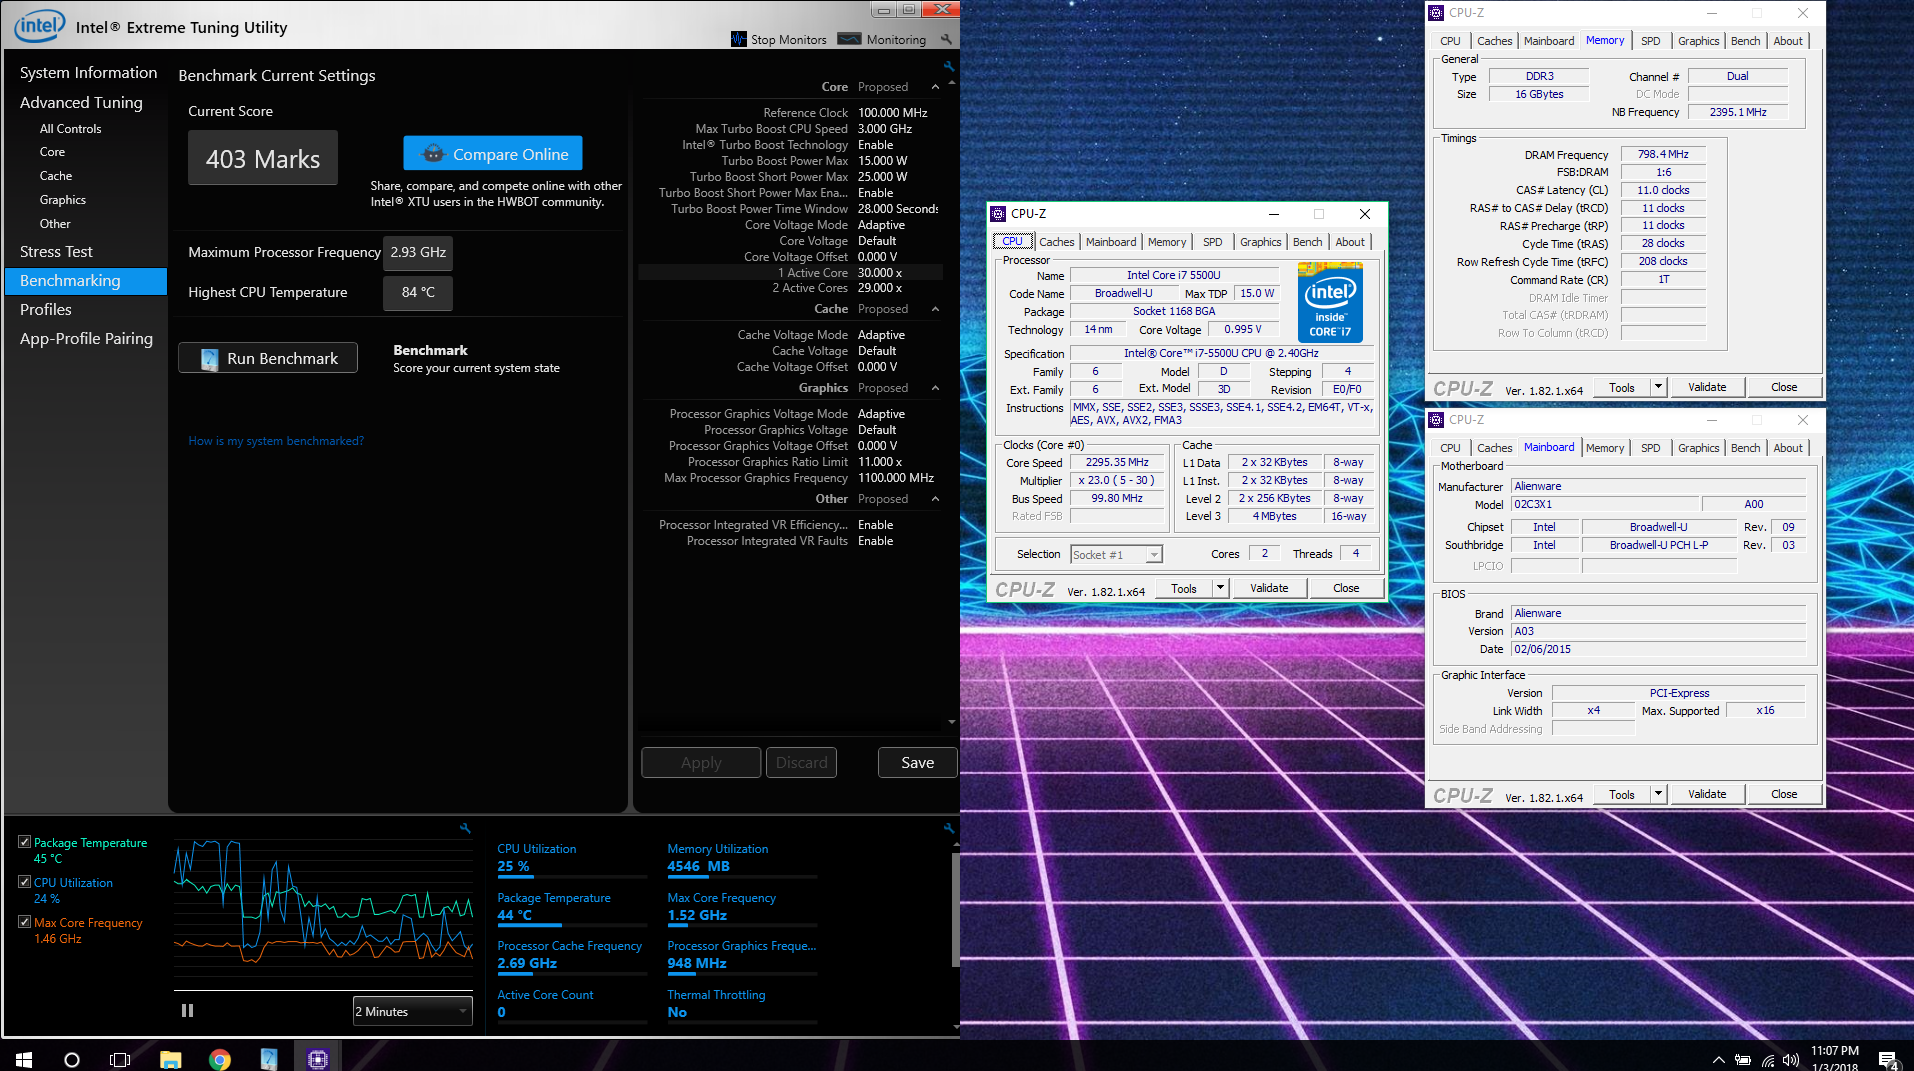Click the monitor readouts panel scrollbar
This screenshot has width=1914, height=1071.
[955, 910]
